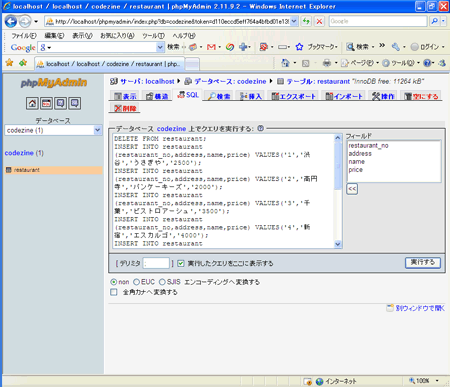Image resolution: width=450 pixels, height=387 pixels.
Task: Open the ファイル(F) menu
Action: tap(24, 36)
